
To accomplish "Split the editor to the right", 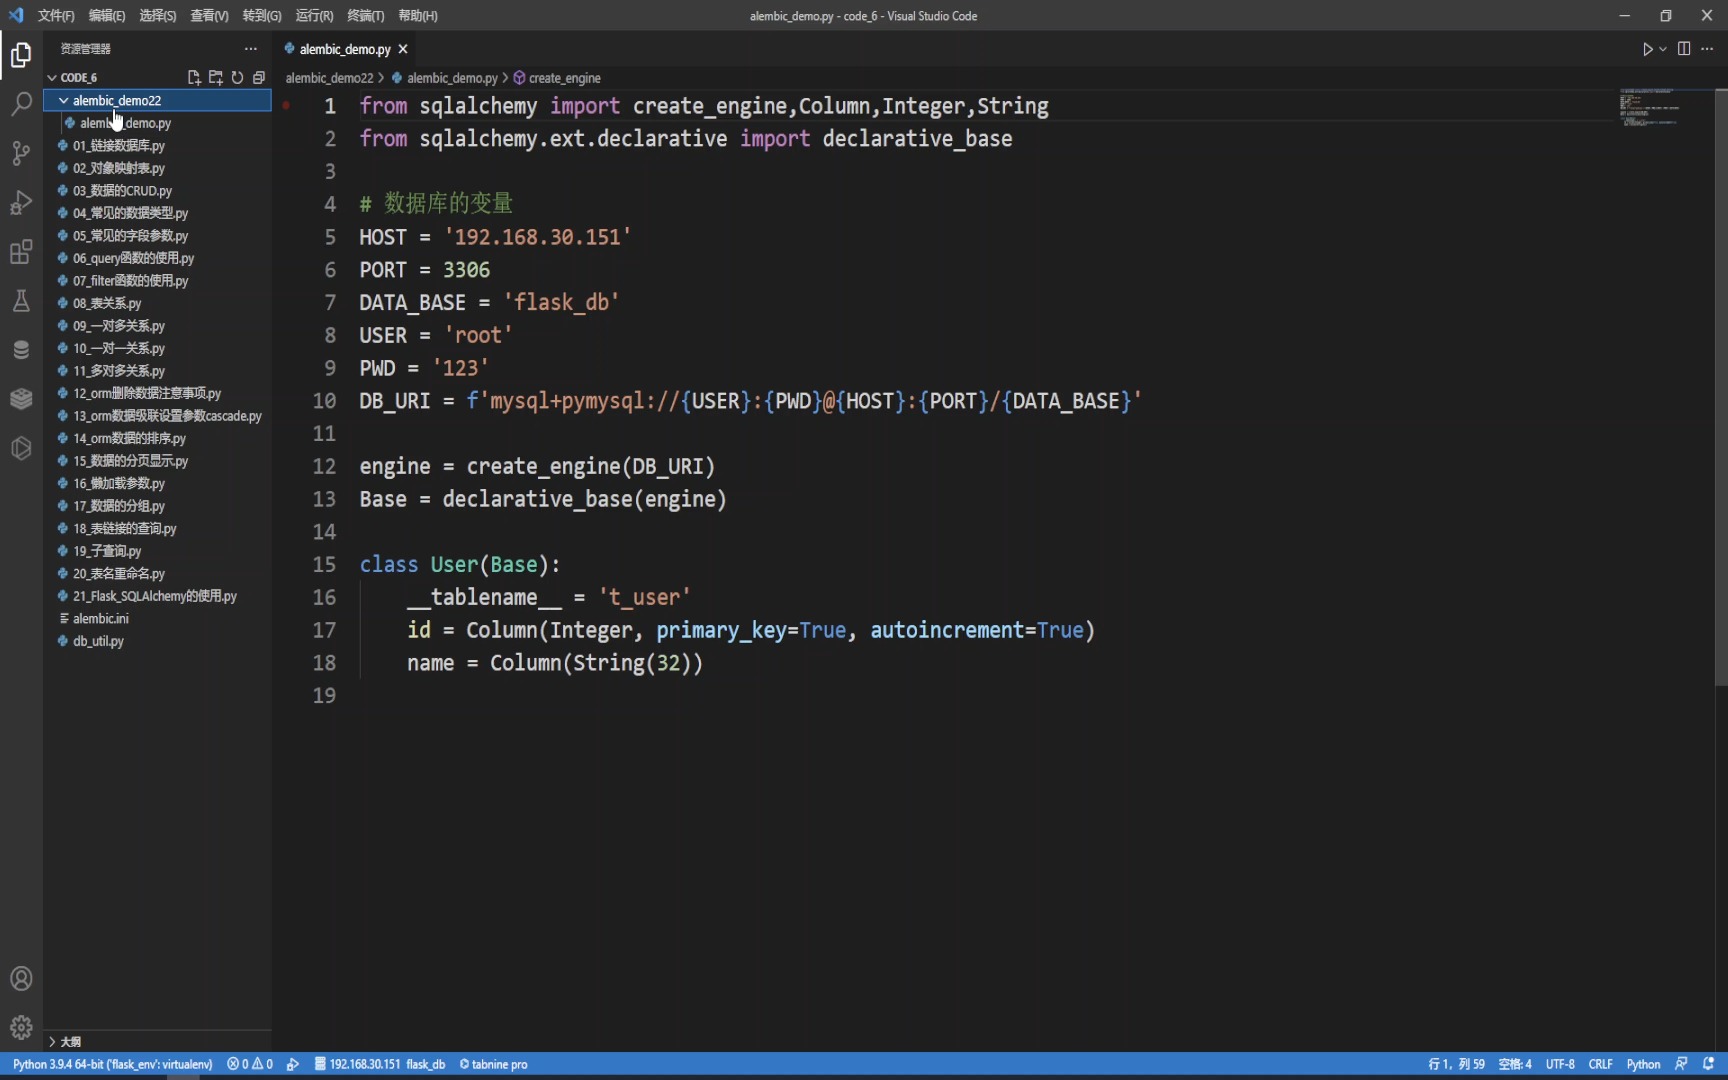I will point(1684,49).
